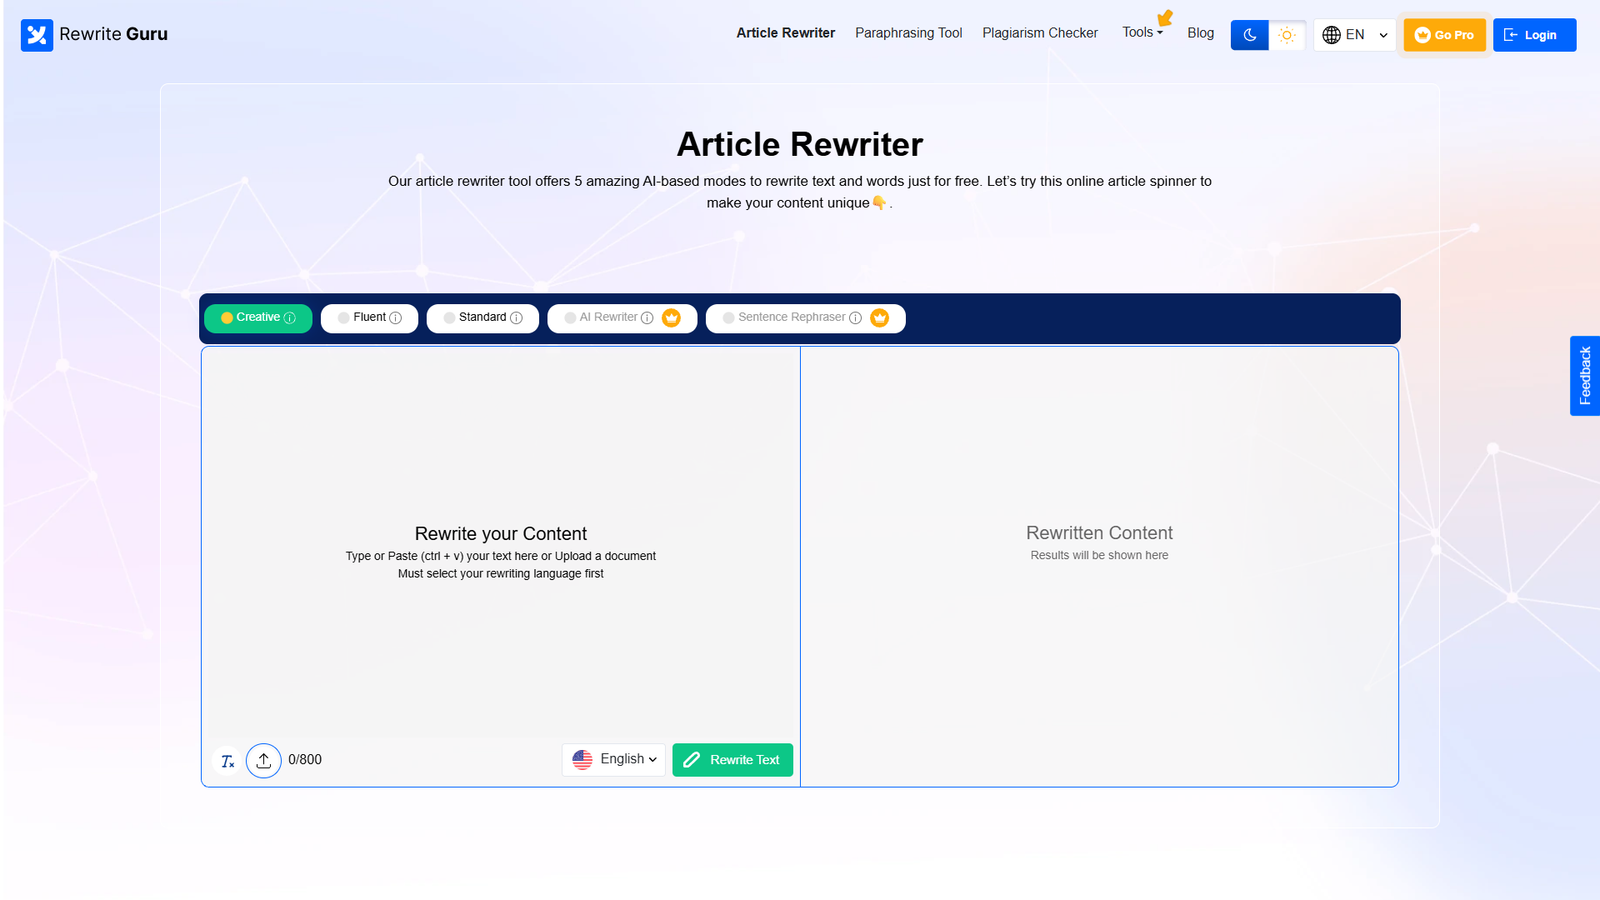Select the Fluent rewriting mode
Image resolution: width=1600 pixels, height=900 pixels.
pyautogui.click(x=369, y=318)
